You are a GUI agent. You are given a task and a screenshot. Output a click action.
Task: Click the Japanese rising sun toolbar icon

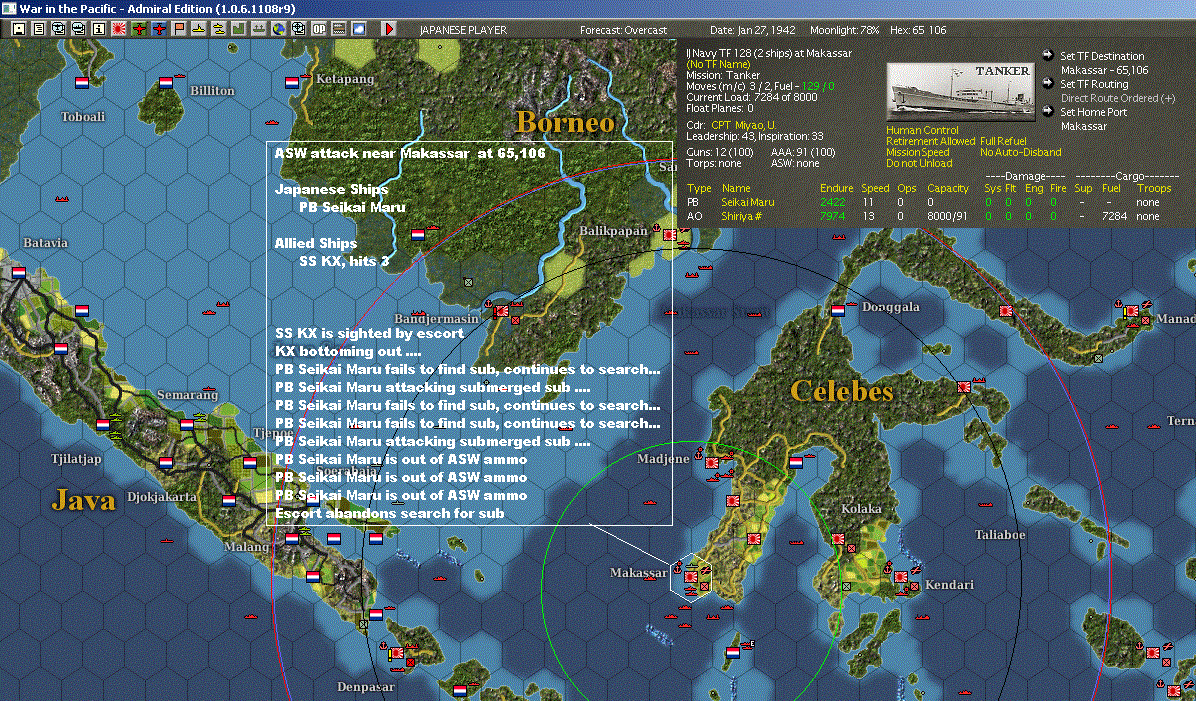point(118,29)
